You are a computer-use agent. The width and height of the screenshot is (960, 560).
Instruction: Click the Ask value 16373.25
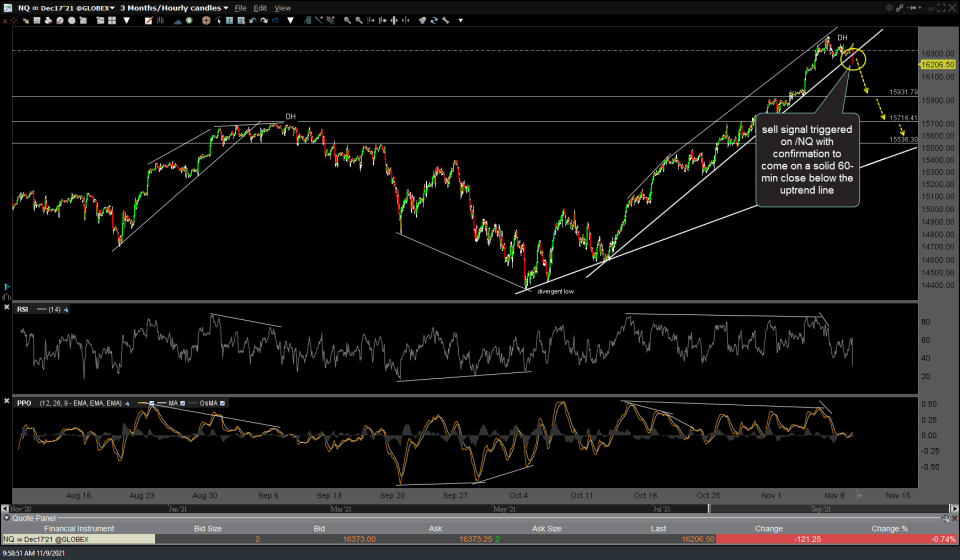pos(476,539)
